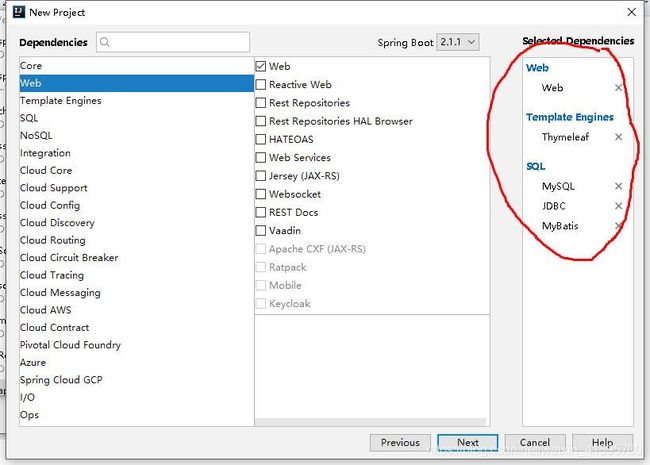Viewport: 650px width, 465px height.
Task: Open the Cloud Discovery category
Action: tap(136, 223)
